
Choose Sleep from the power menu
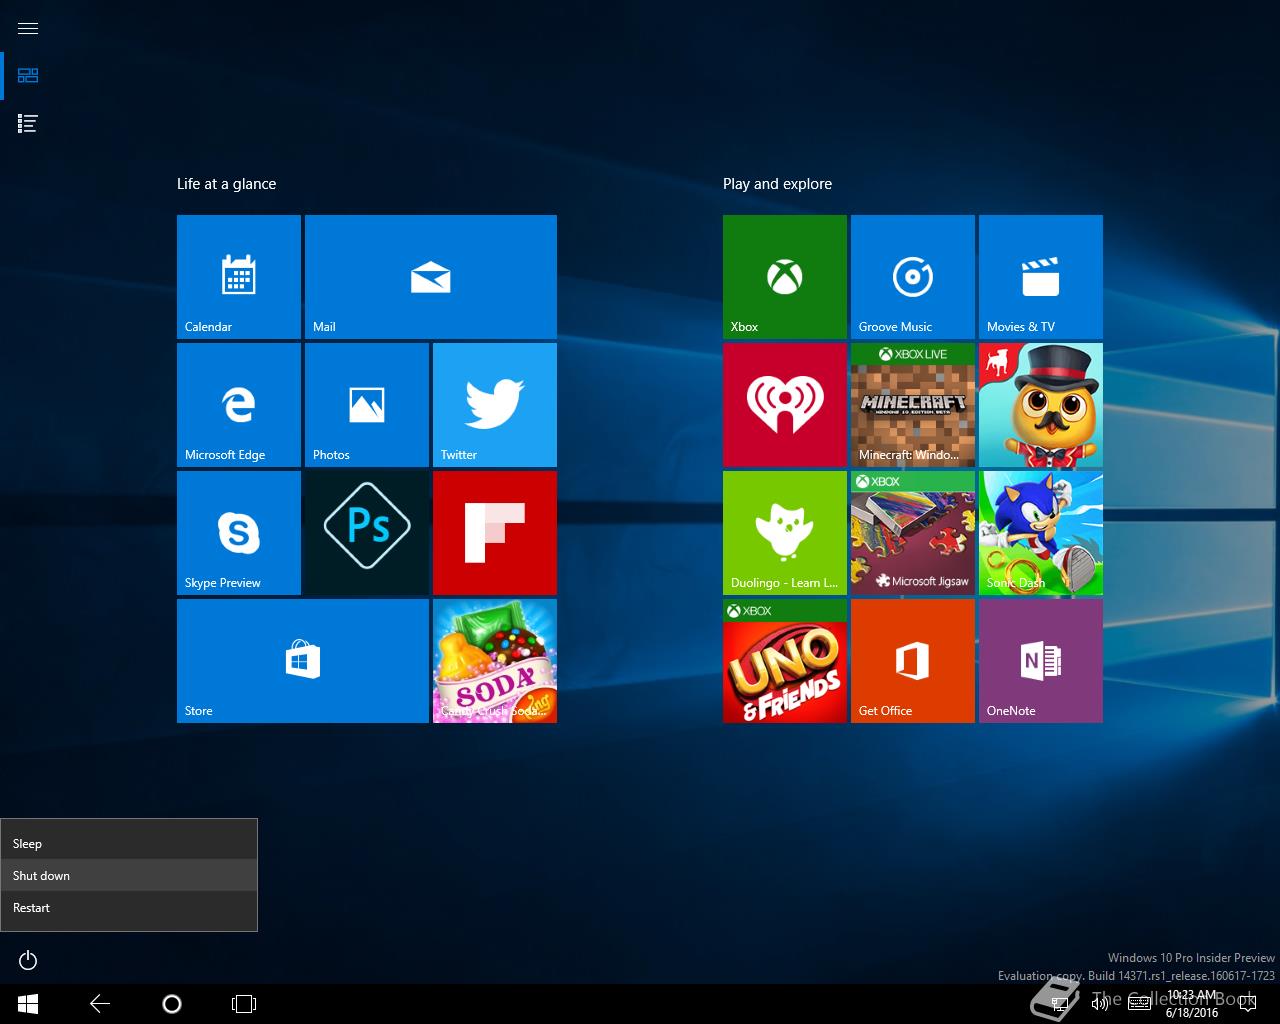[x=129, y=843]
